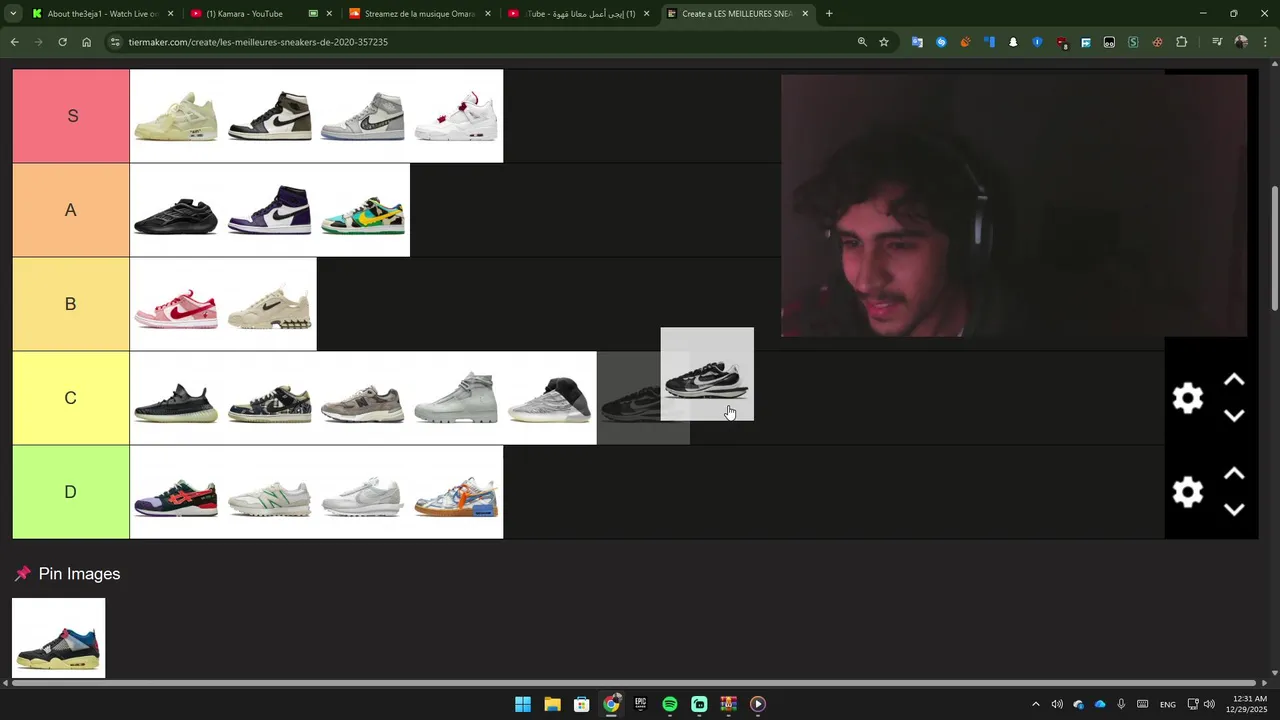1280x720 pixels.
Task: Open green S extension icon
Action: (1133, 42)
